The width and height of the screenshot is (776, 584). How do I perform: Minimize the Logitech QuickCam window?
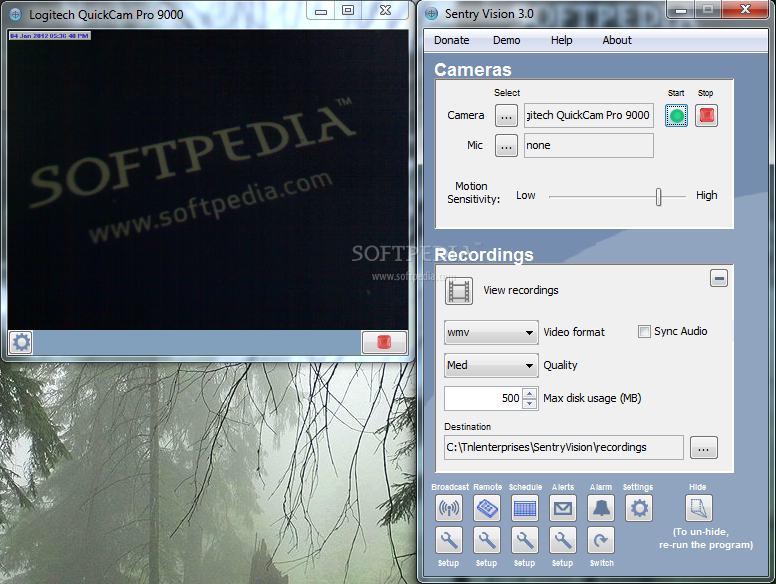(x=321, y=11)
